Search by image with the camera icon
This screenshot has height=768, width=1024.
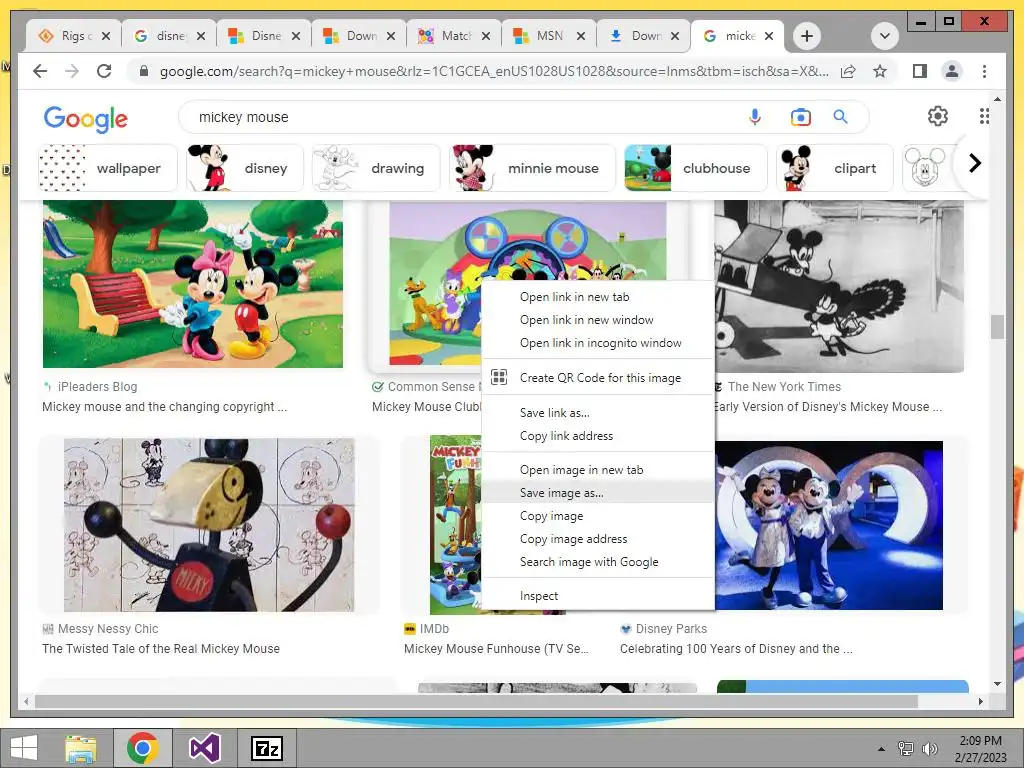click(x=801, y=117)
